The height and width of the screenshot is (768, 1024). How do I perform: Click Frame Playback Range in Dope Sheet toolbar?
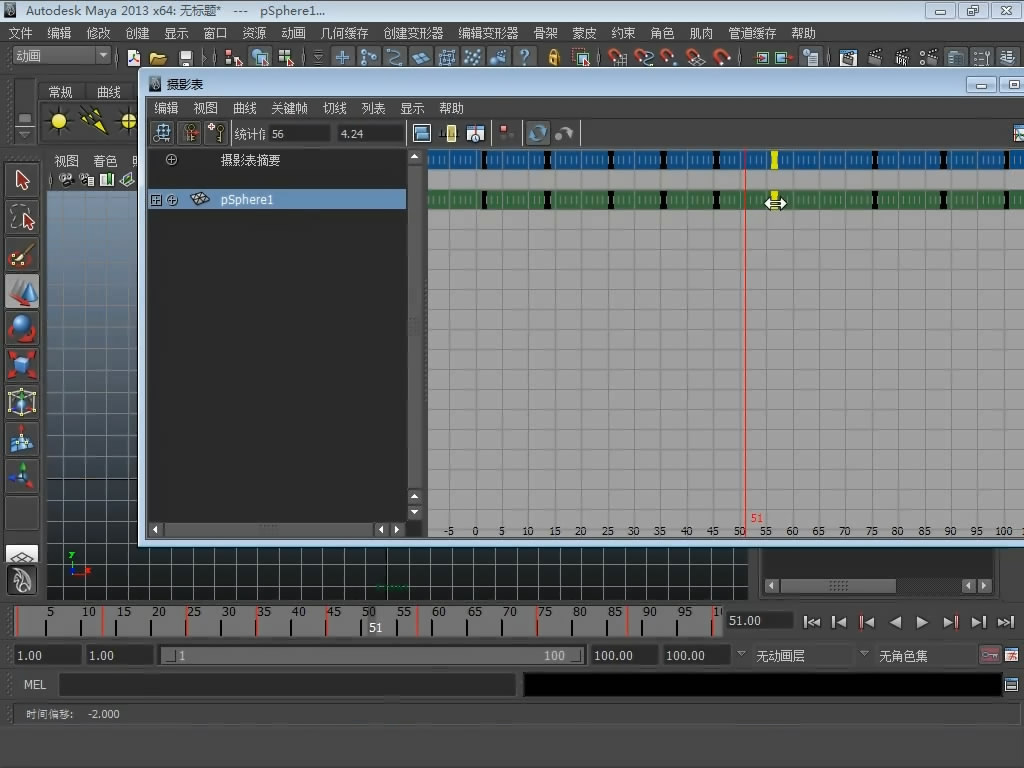pos(449,133)
